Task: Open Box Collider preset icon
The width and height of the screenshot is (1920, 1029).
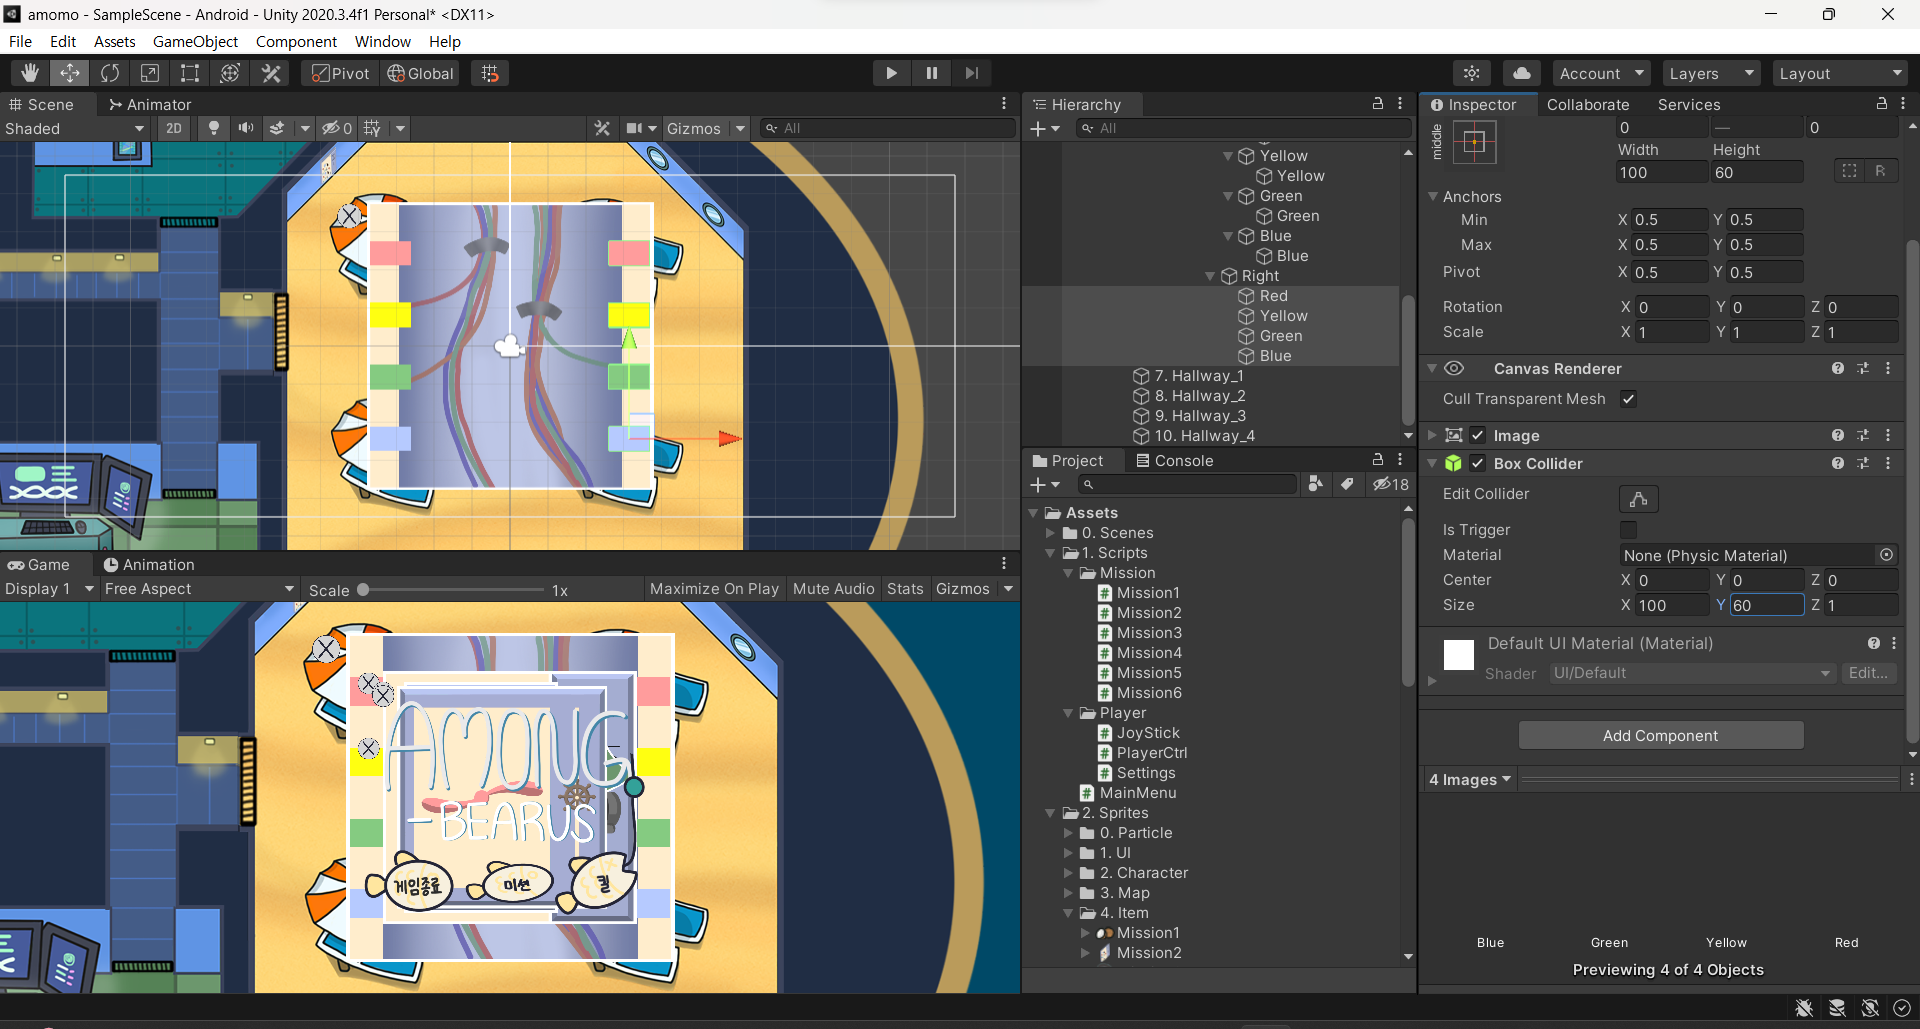Action: [1863, 463]
